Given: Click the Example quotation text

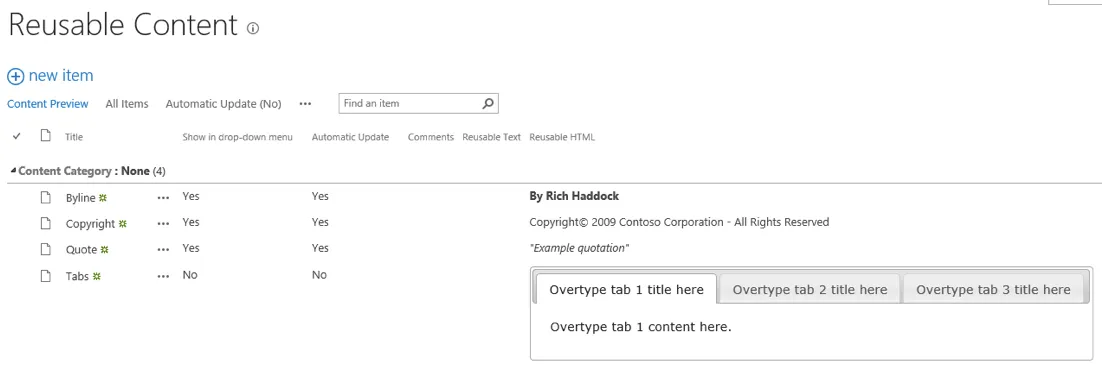Looking at the screenshot, I should [x=579, y=248].
